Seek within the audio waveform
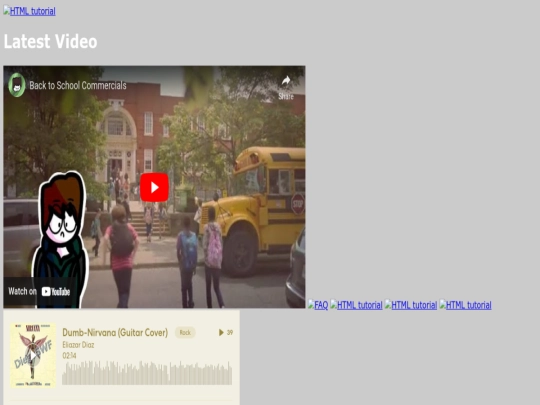Image resolution: width=540 pixels, height=405 pixels. point(147,373)
